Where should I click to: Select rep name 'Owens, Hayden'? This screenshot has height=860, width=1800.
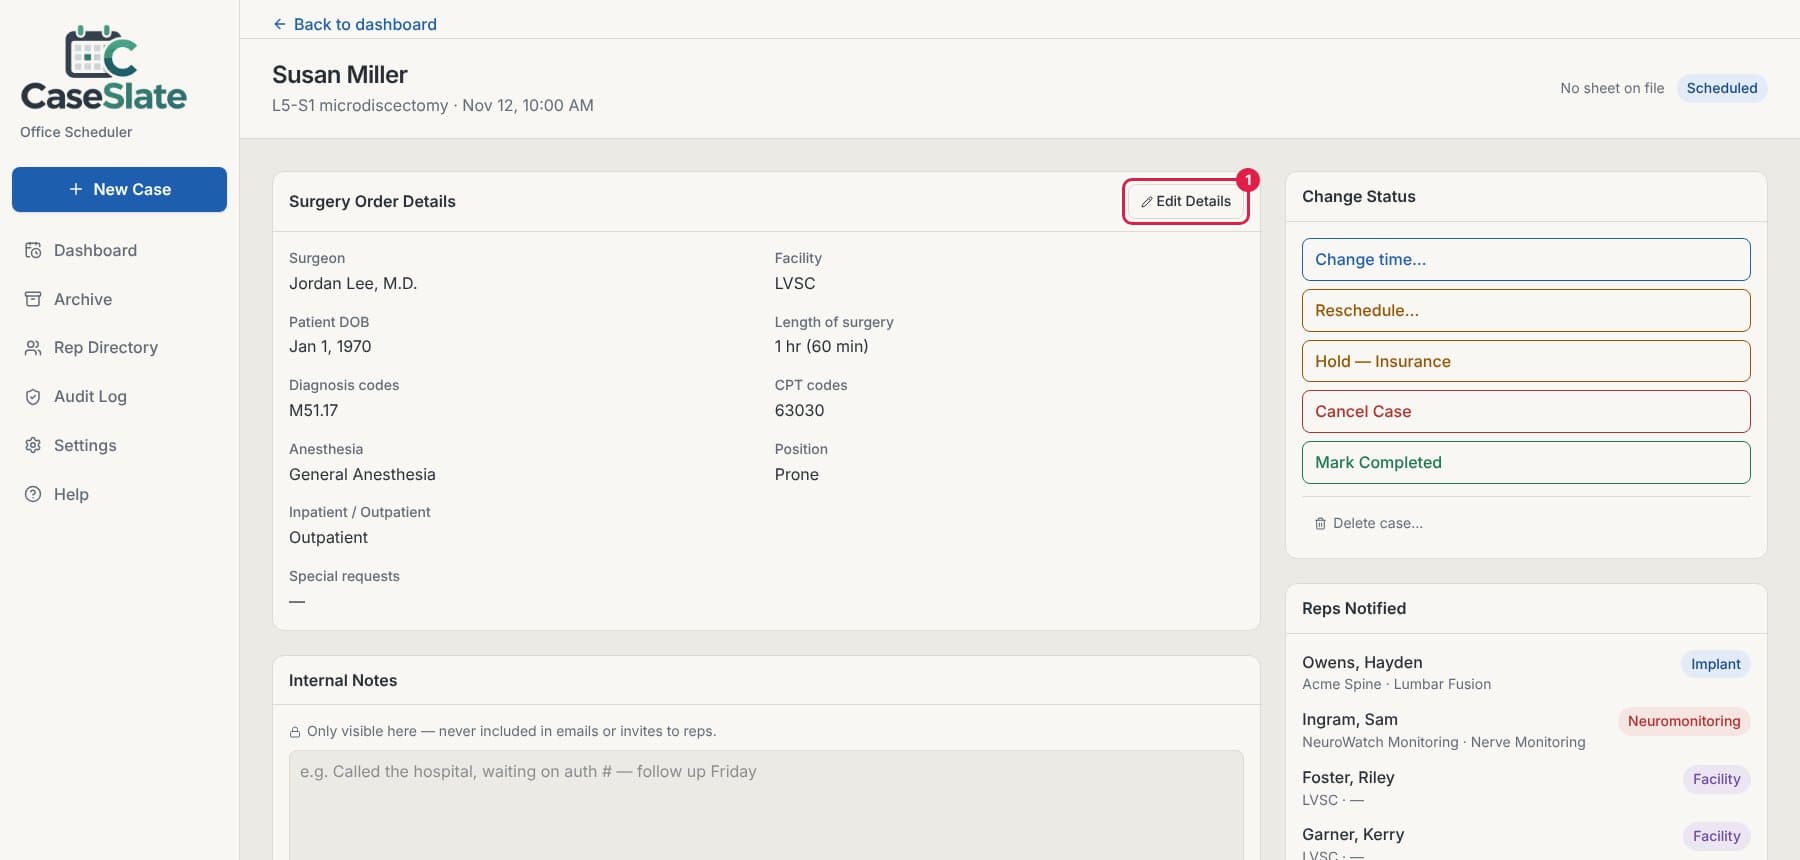click(1362, 662)
